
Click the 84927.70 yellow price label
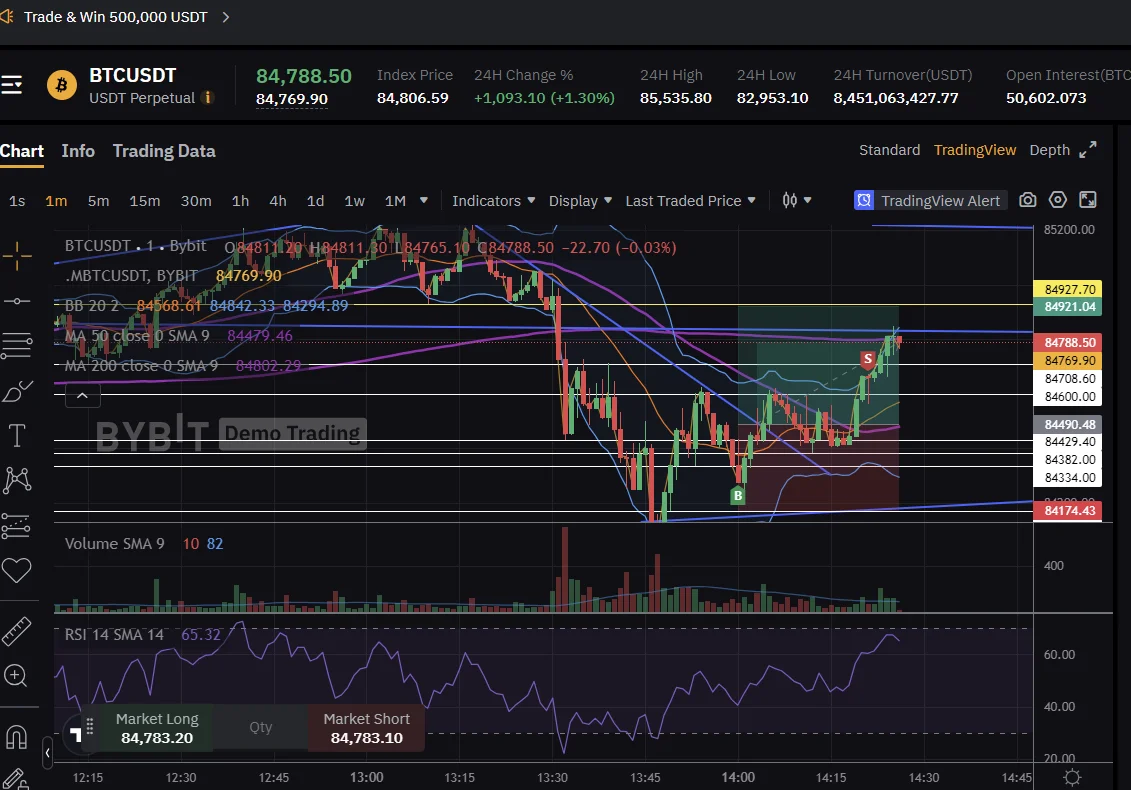coord(1068,289)
